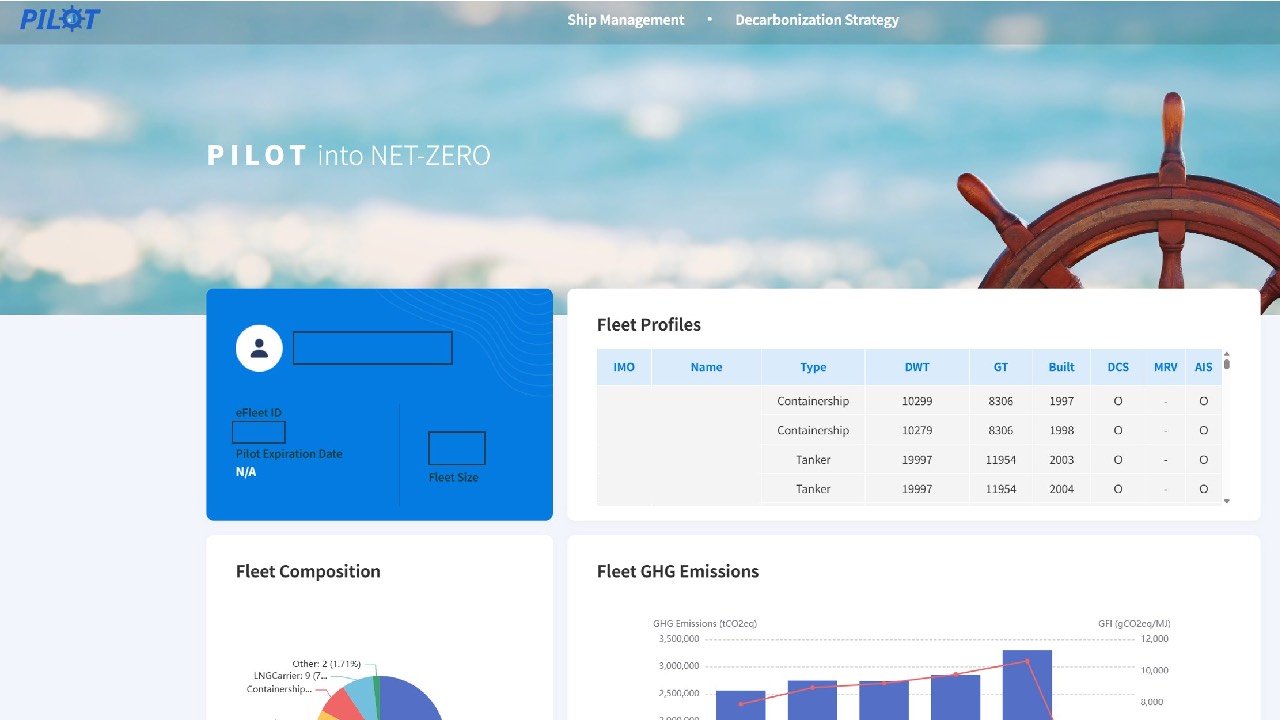Click the scroll-up arrow of Fleet Profiles
The width and height of the screenshot is (1280, 720).
pos(1227,354)
